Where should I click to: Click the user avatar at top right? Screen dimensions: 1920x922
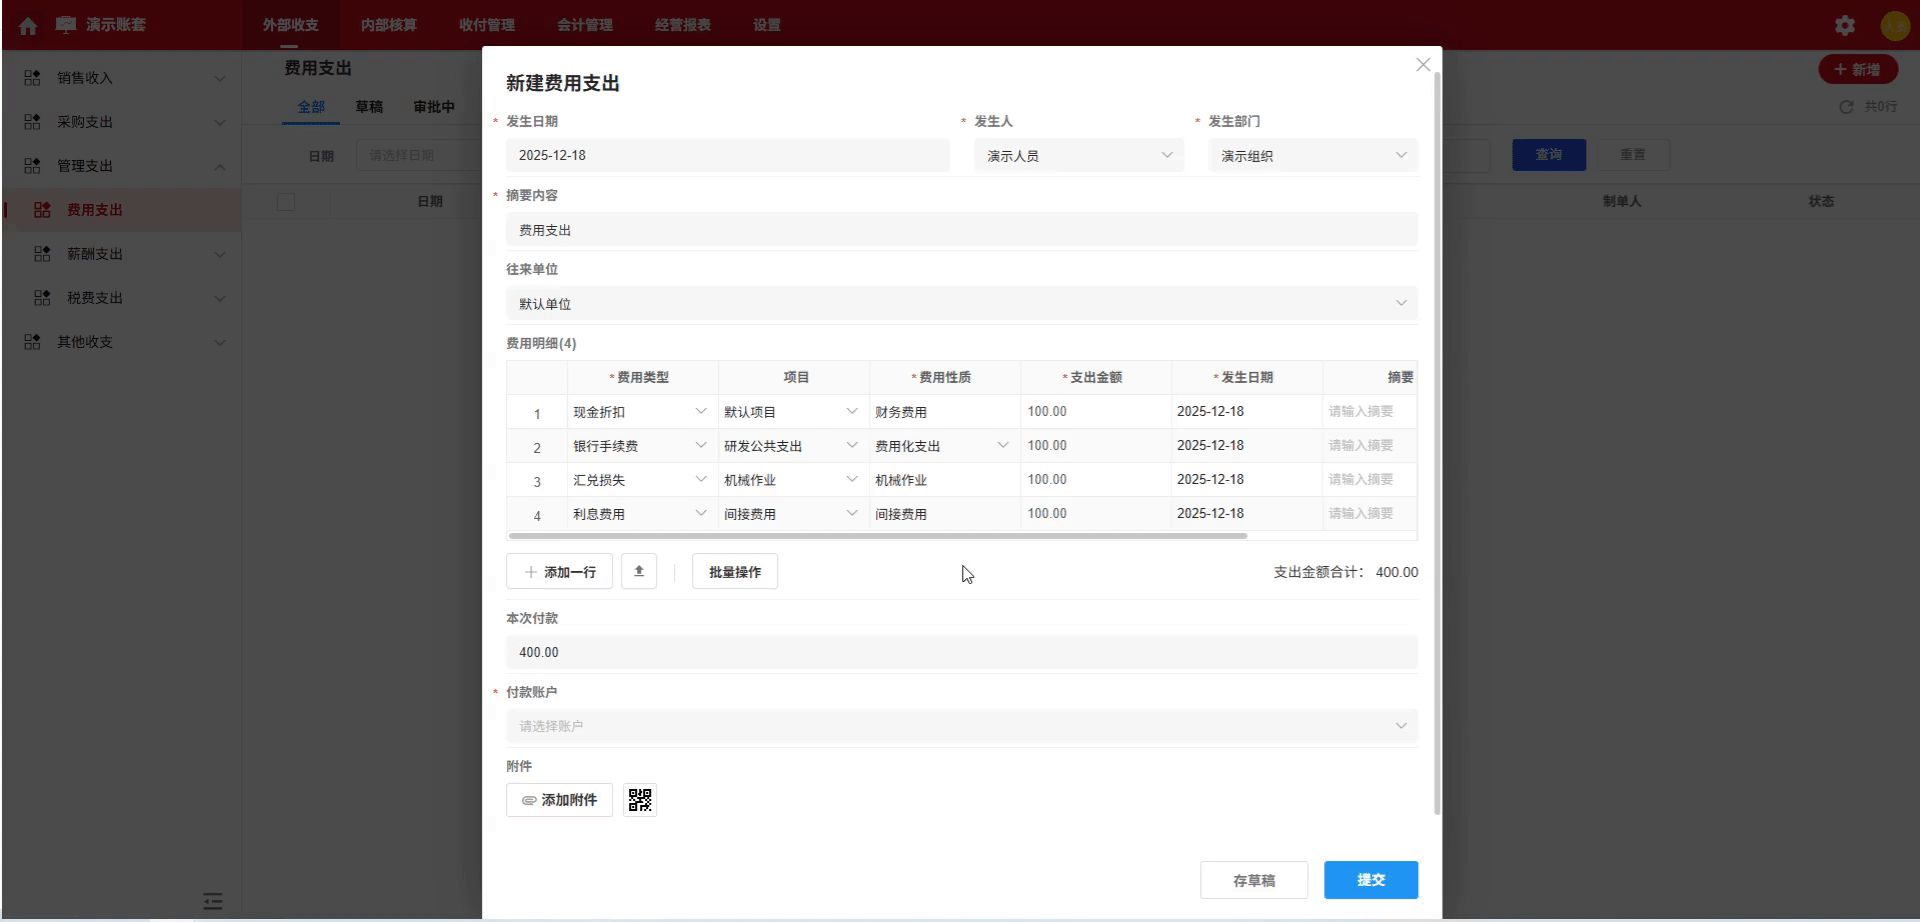click(x=1896, y=25)
